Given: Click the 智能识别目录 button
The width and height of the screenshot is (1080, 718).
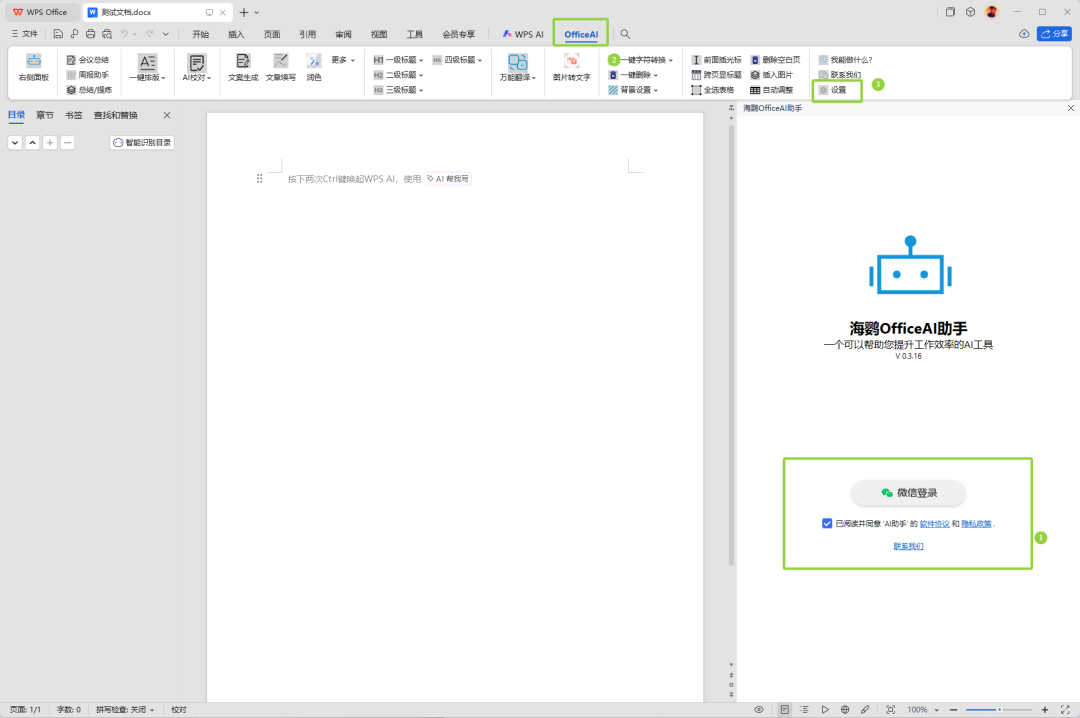Looking at the screenshot, I should pyautogui.click(x=142, y=143).
